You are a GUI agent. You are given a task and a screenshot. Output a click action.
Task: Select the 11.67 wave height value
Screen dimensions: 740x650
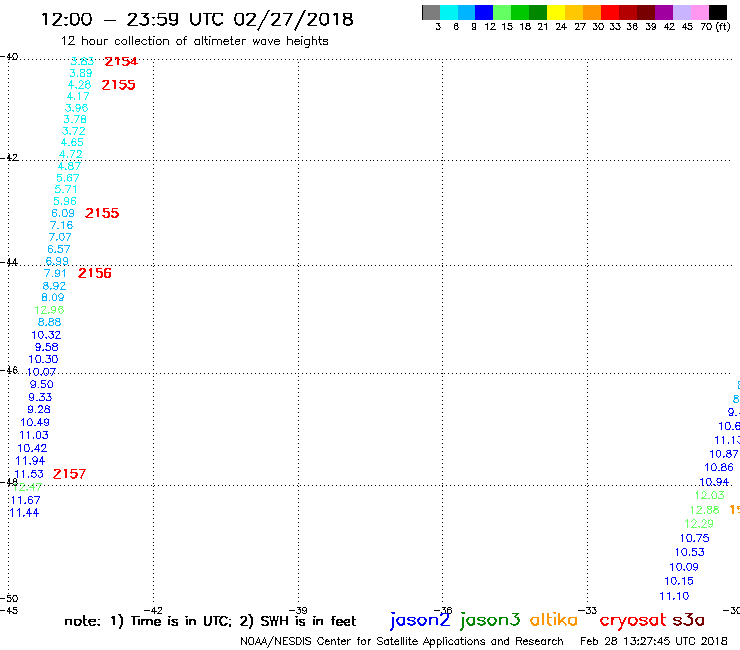click(x=25, y=500)
